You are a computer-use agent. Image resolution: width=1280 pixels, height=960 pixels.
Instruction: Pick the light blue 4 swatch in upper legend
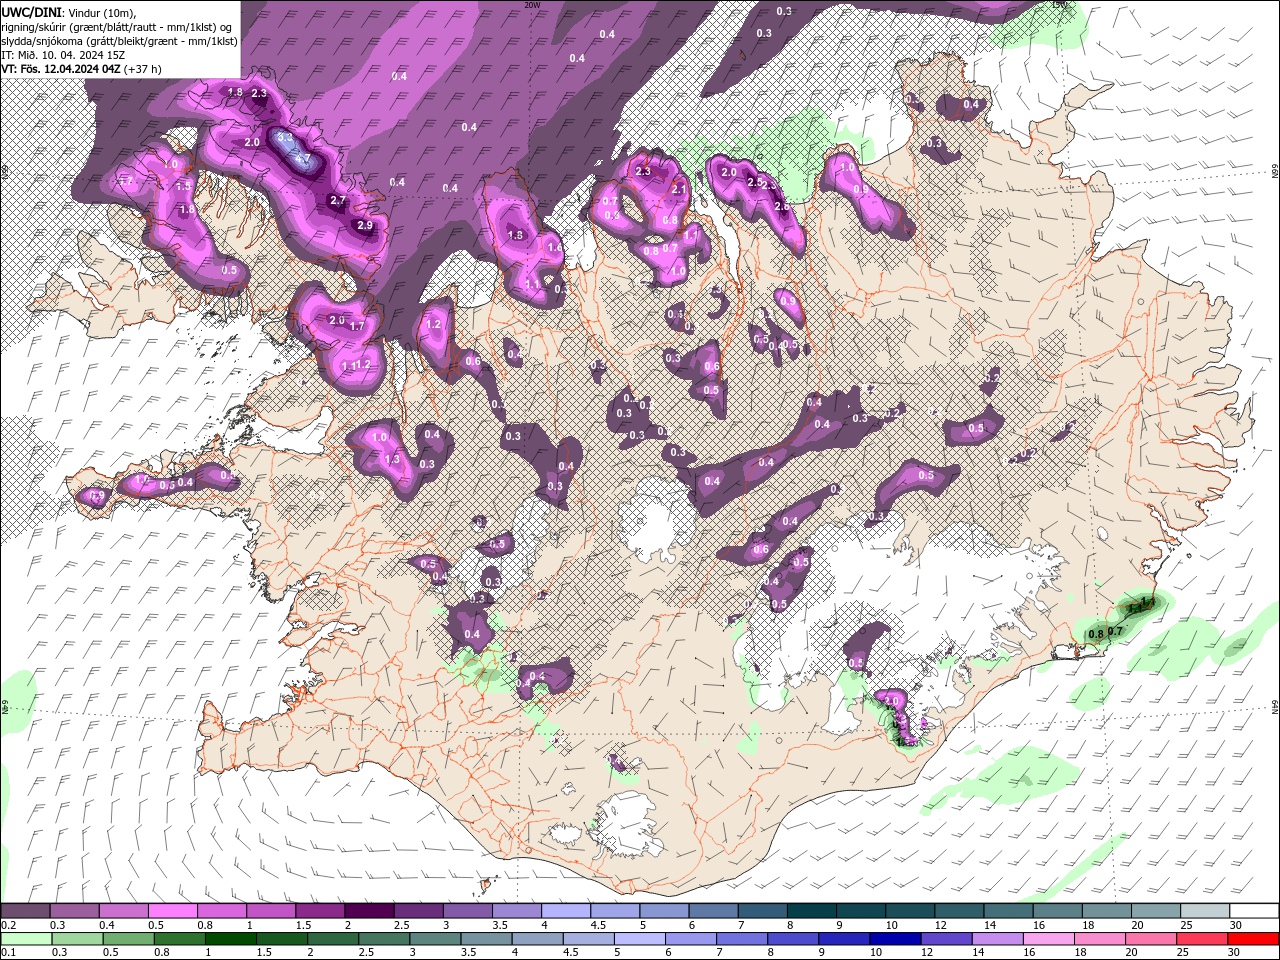coord(564,911)
